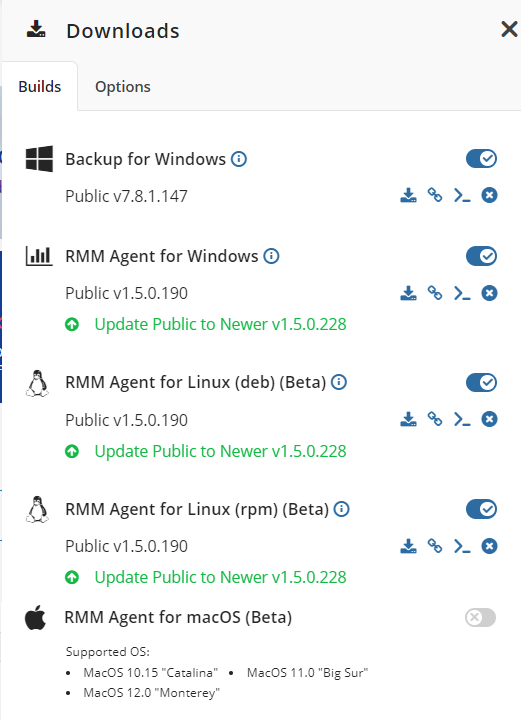
Task: Disable Backup for Windows toggle
Action: click(x=481, y=159)
